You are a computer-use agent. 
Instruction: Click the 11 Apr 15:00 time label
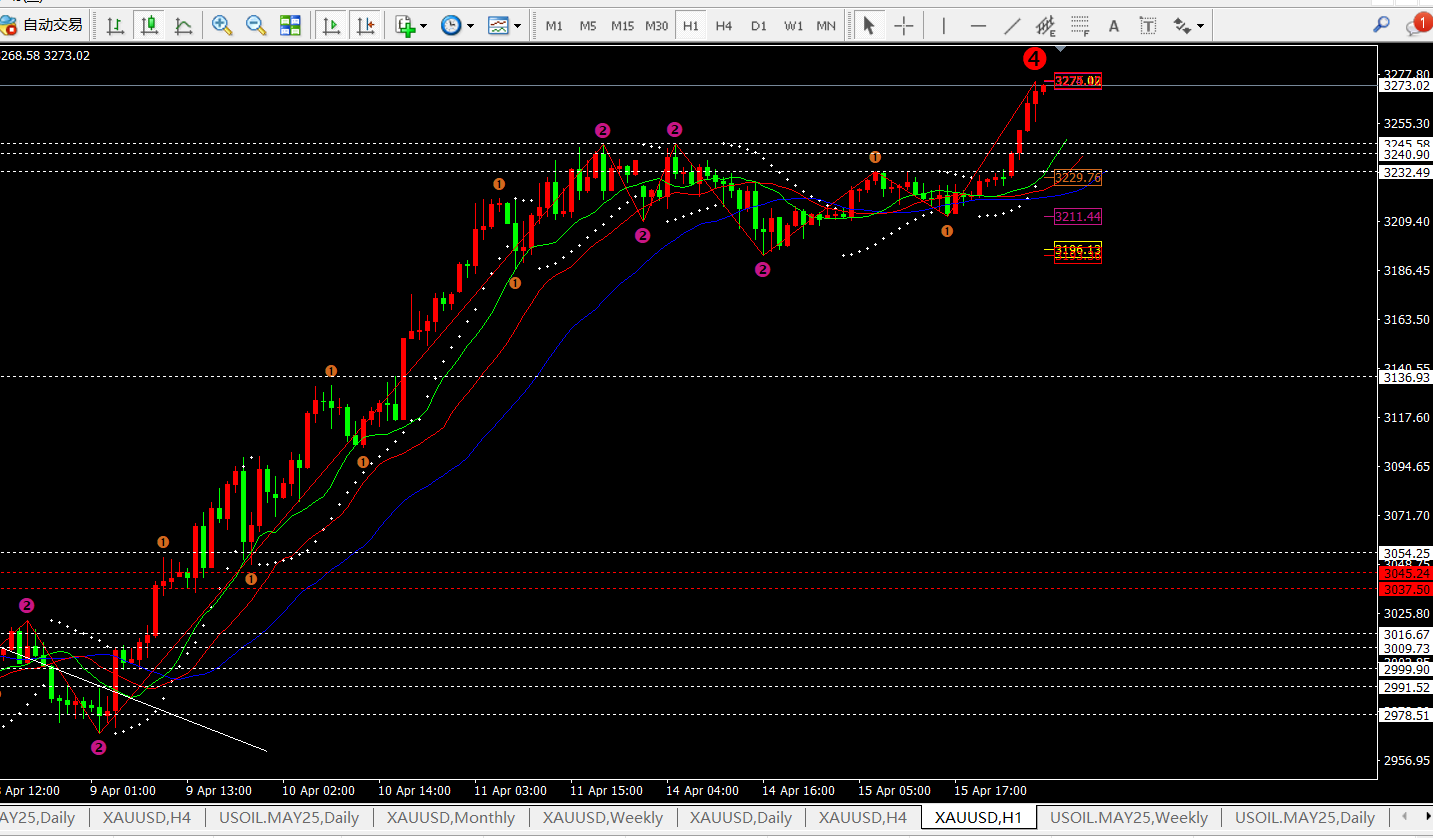click(x=607, y=791)
